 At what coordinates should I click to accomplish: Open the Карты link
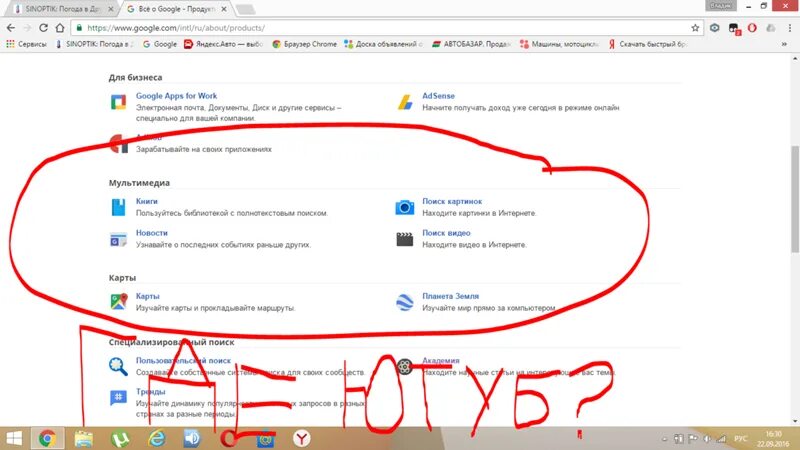coord(147,296)
